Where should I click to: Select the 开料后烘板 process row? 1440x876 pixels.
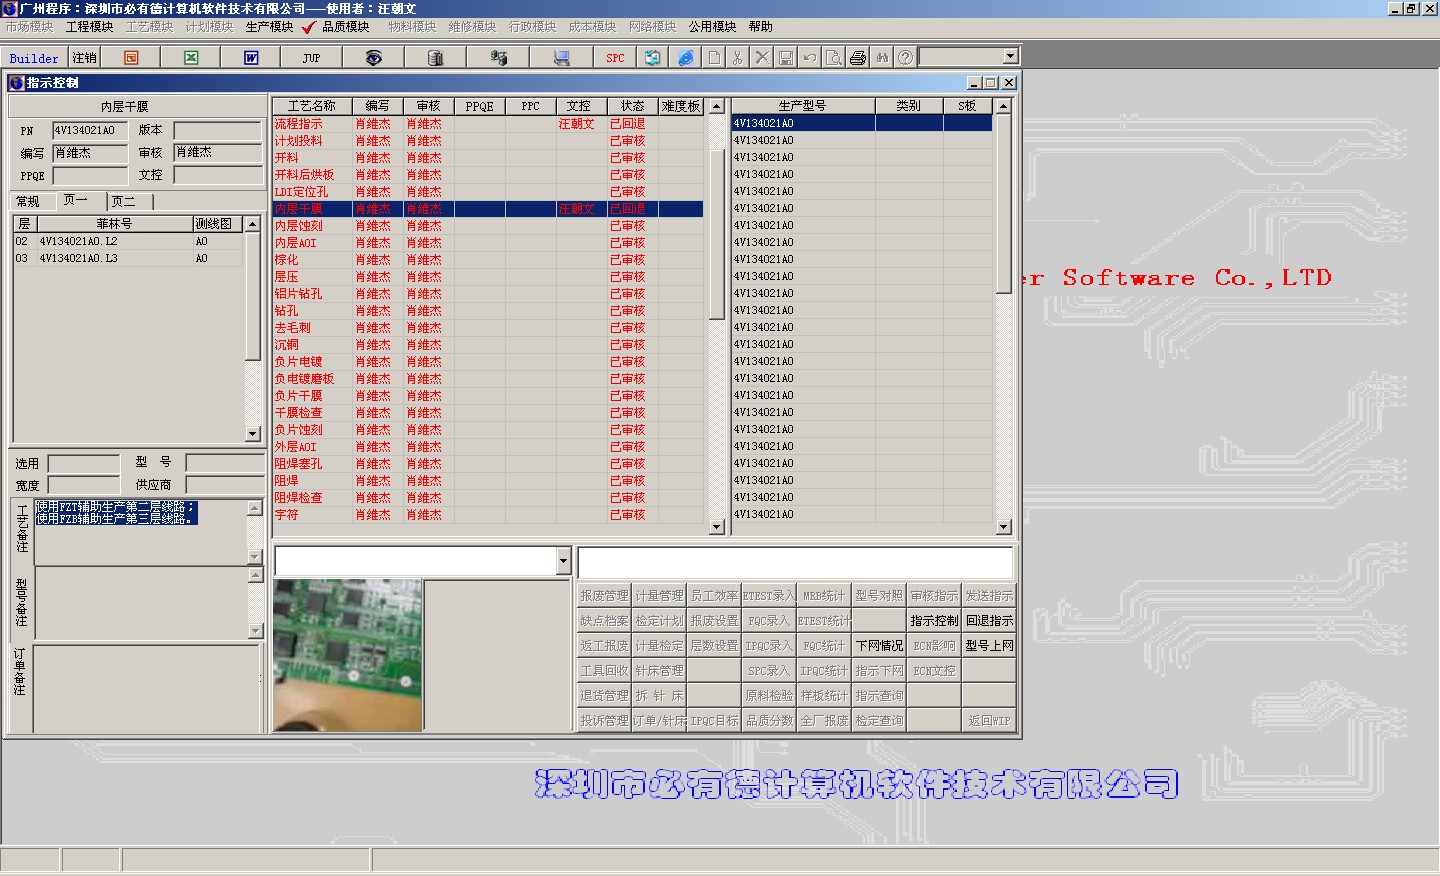(488, 175)
